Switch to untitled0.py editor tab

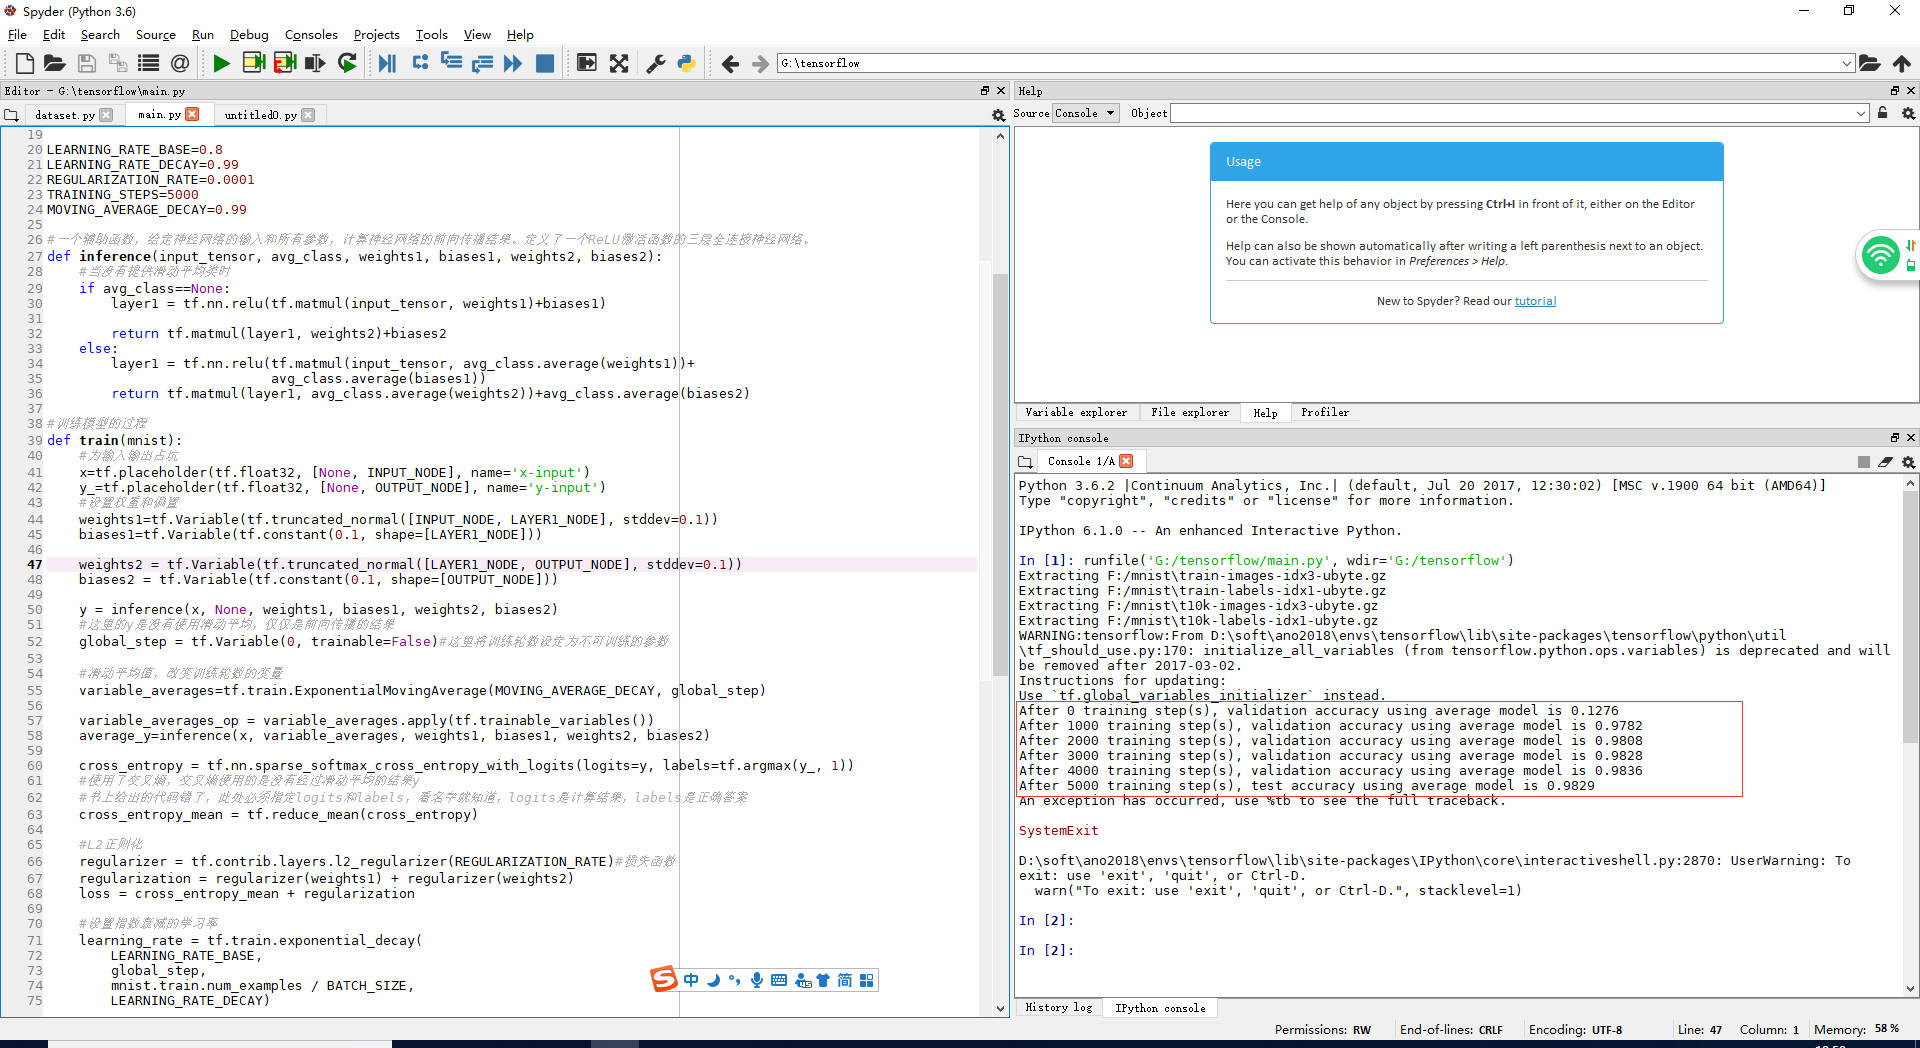pyautogui.click(x=260, y=115)
